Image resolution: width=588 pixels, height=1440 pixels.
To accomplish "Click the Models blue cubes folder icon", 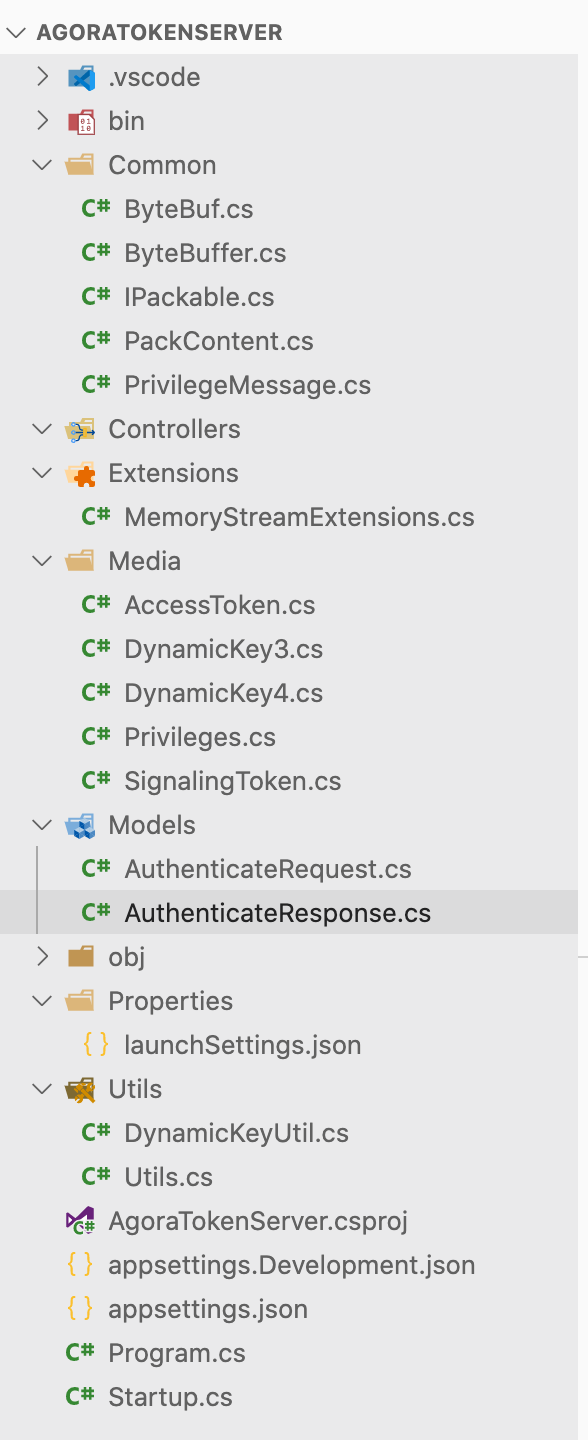I will (x=80, y=825).
